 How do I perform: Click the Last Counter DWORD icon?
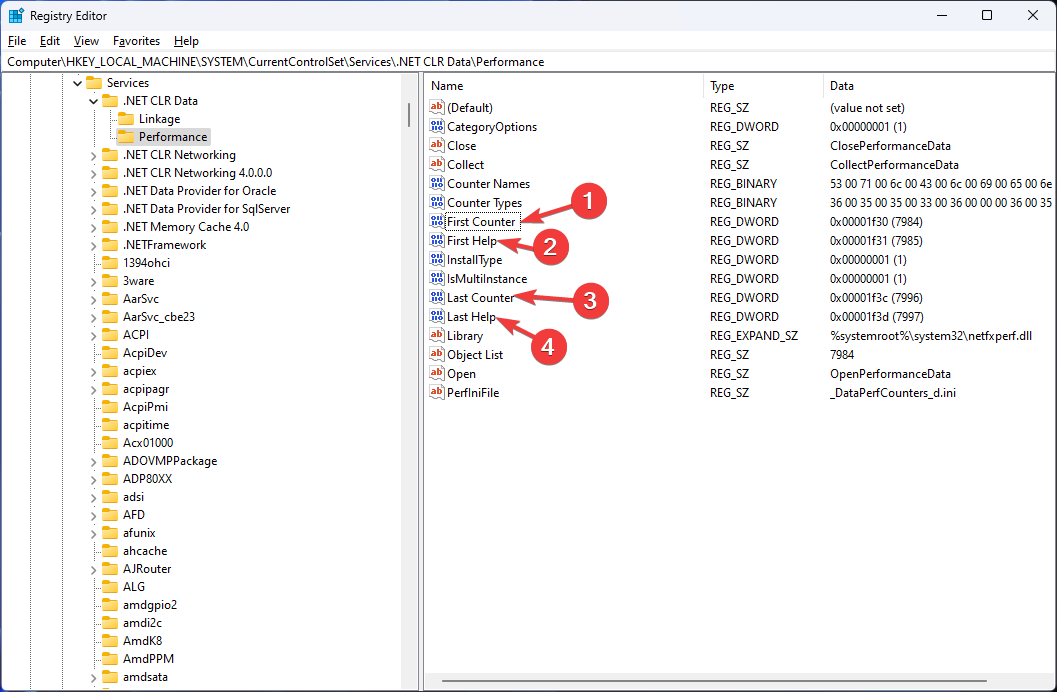tap(437, 297)
